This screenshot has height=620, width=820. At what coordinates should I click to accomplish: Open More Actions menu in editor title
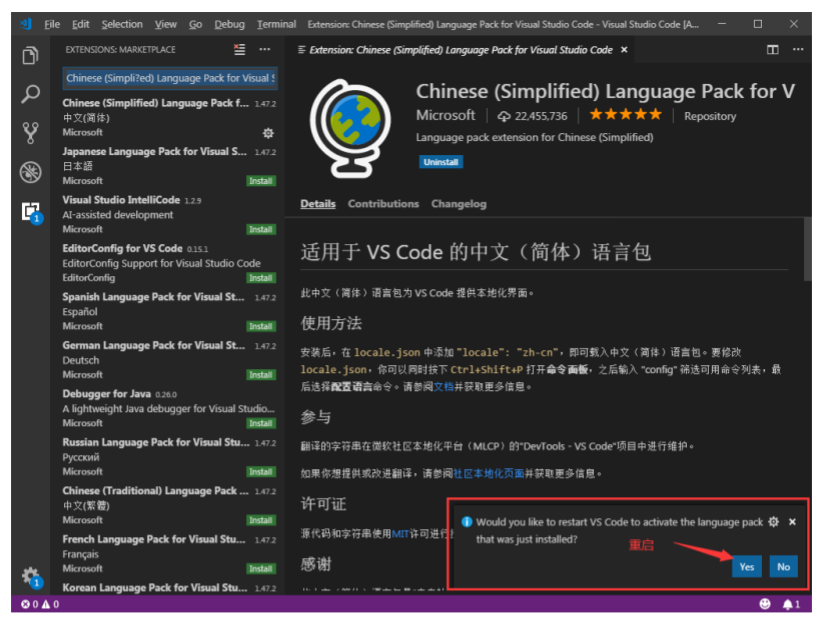point(798,50)
